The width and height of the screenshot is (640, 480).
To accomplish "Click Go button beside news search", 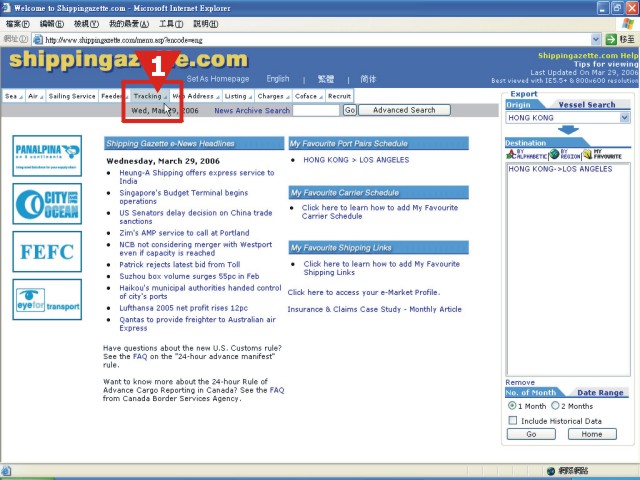I will tap(350, 110).
